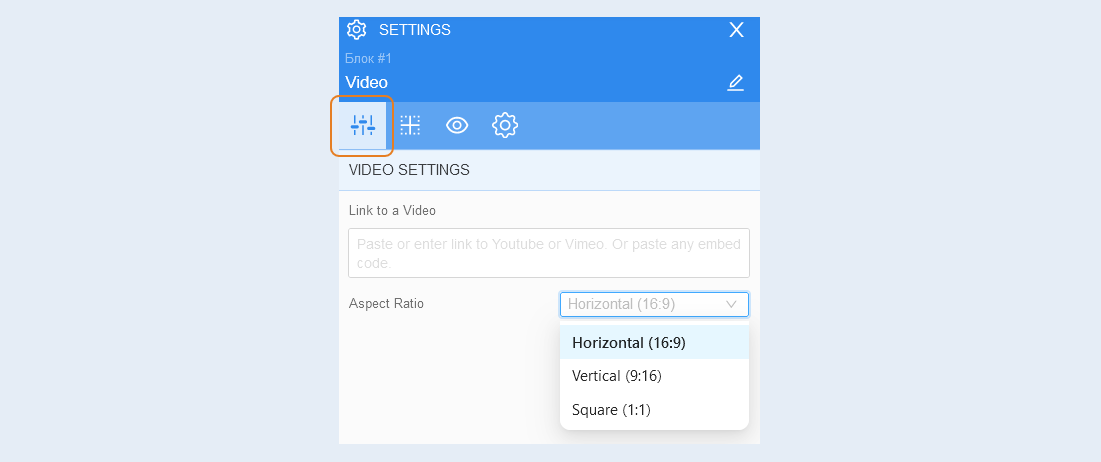Click the Link to a Video label
The width and height of the screenshot is (1101, 462).
click(393, 211)
